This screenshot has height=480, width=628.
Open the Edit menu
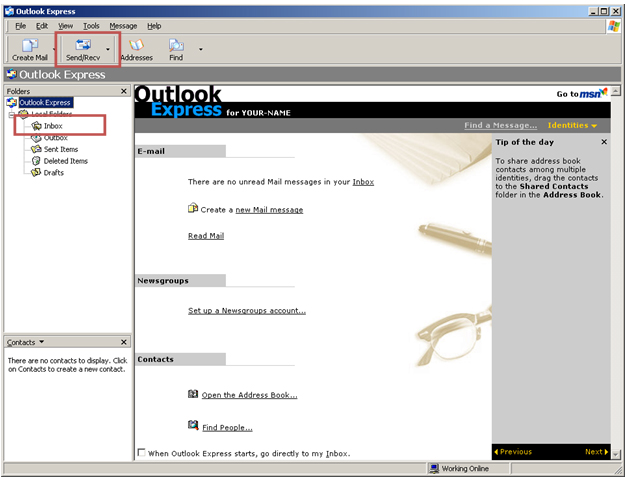coord(42,26)
